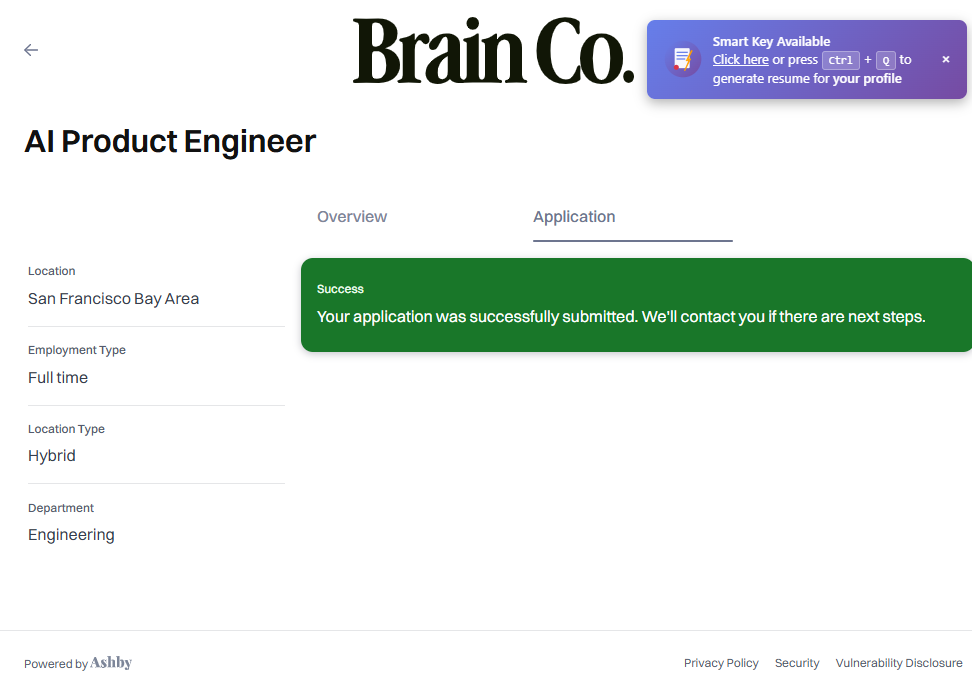Click the Hybrid location type value
Screen dimensions: 972x697
(52, 456)
